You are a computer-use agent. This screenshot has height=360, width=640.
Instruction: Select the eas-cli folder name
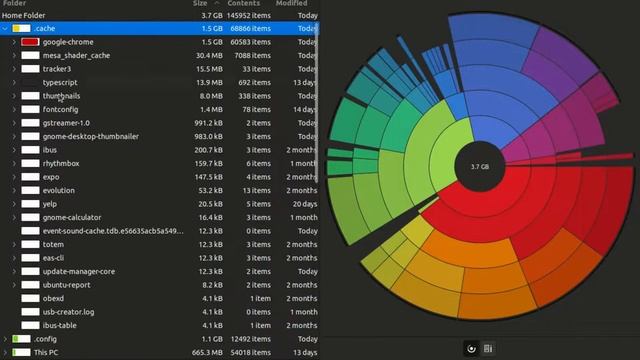click(x=53, y=258)
